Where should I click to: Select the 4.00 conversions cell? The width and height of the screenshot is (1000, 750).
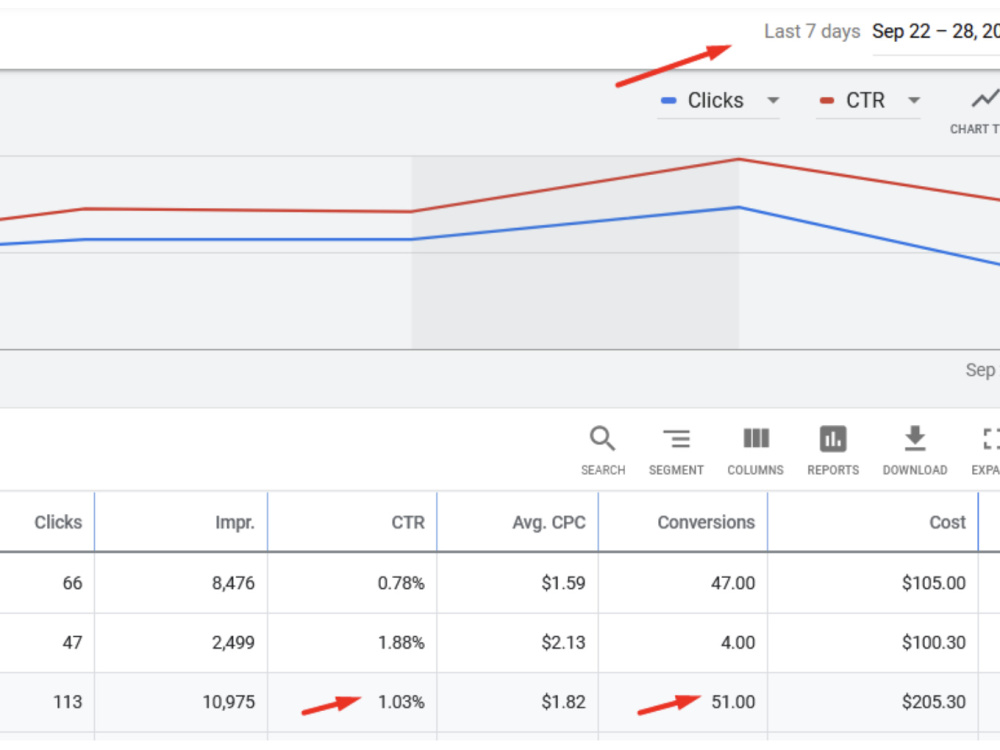tap(738, 642)
